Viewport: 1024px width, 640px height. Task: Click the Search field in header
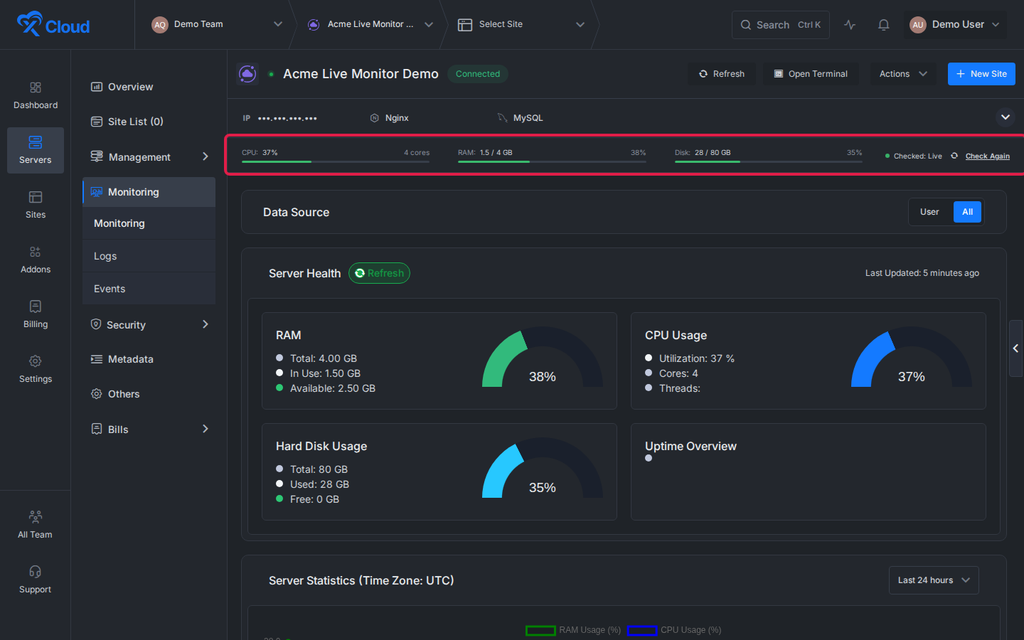[780, 25]
